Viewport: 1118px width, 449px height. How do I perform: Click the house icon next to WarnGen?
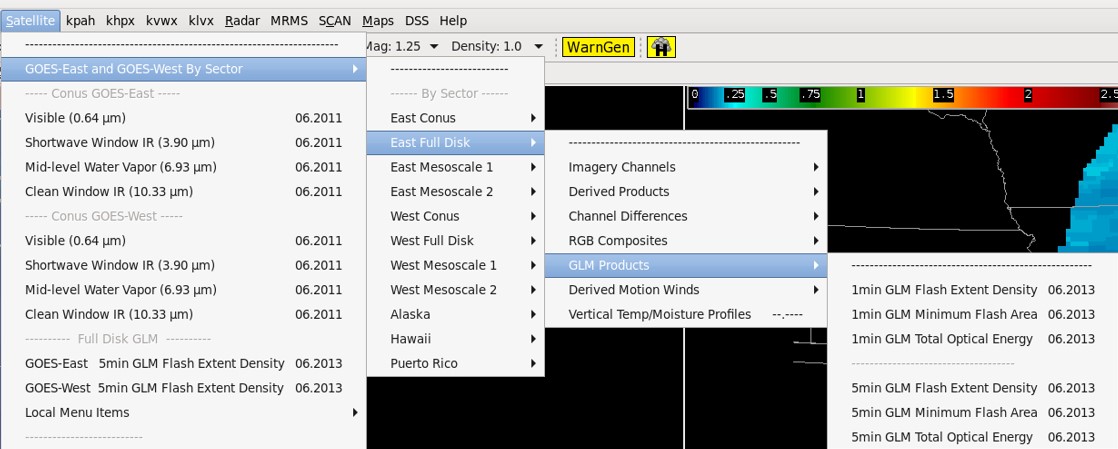[x=661, y=47]
